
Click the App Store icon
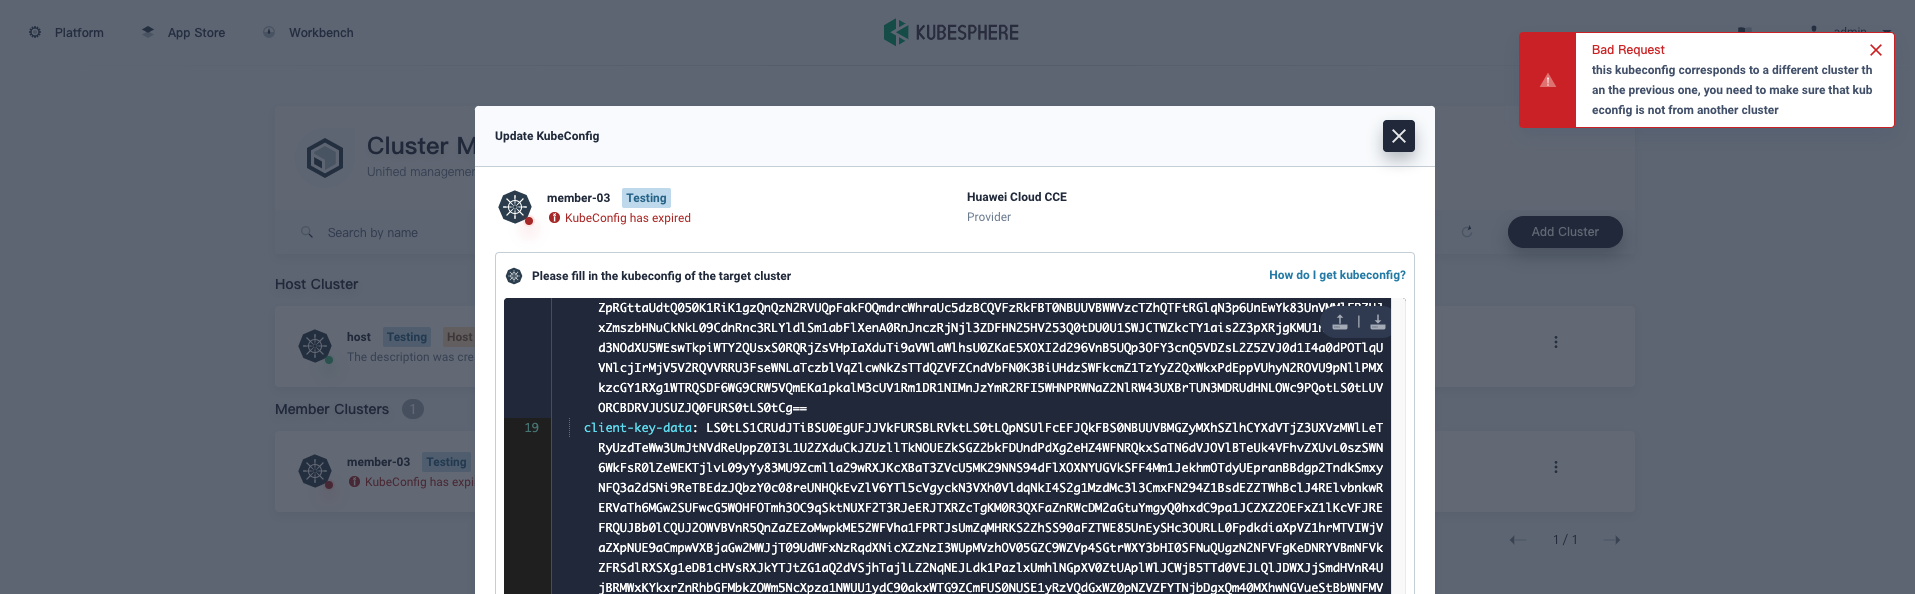coord(148,32)
